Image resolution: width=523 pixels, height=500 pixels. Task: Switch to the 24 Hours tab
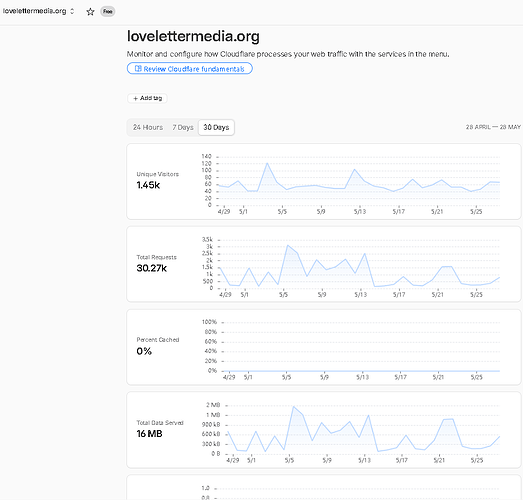point(148,127)
